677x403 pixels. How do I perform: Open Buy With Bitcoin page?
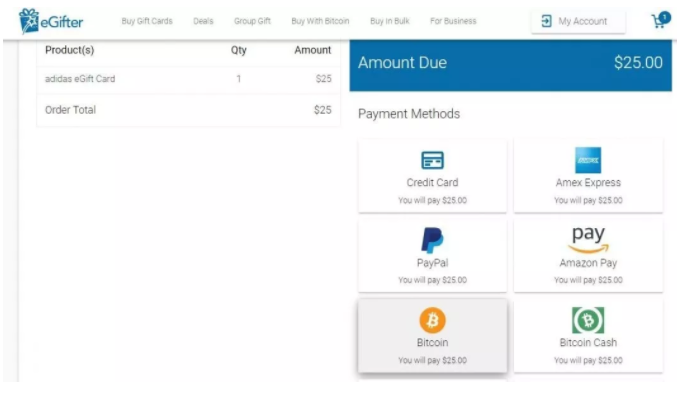[x=320, y=21]
